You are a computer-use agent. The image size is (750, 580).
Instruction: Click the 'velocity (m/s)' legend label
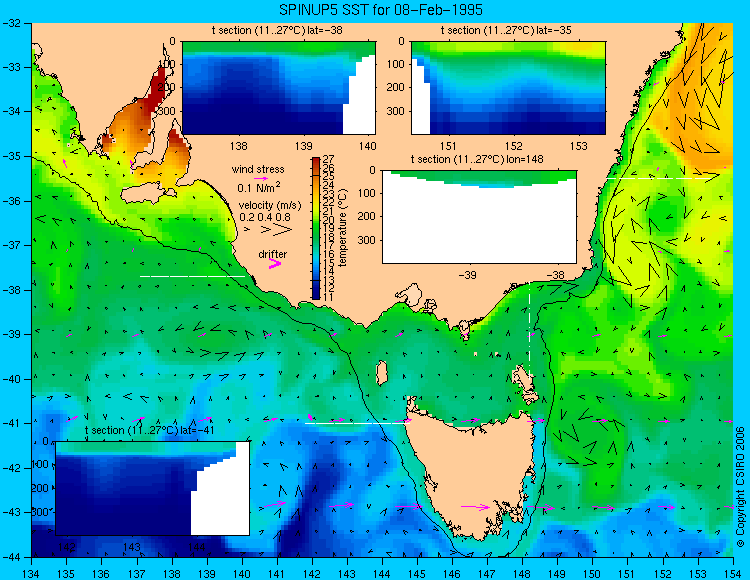point(270,206)
